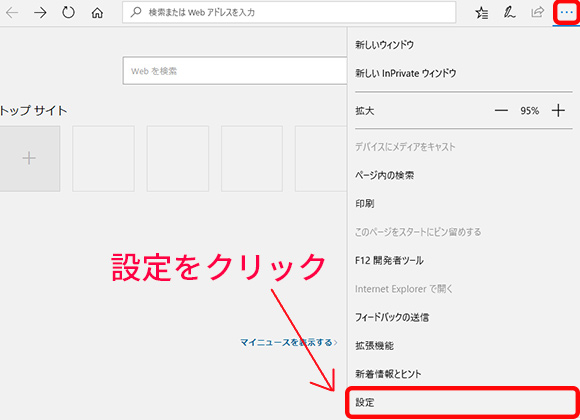580x420 pixels.
Task: Click the address bar input
Action: pos(289,12)
